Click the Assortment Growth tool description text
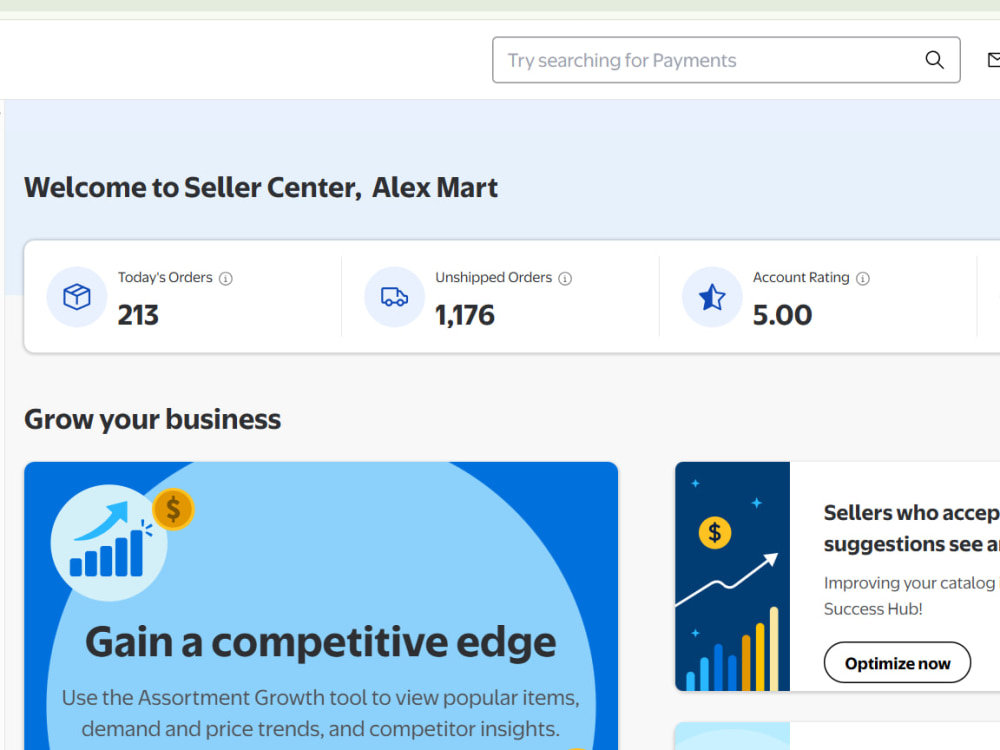The height and width of the screenshot is (750, 1000). 321,713
